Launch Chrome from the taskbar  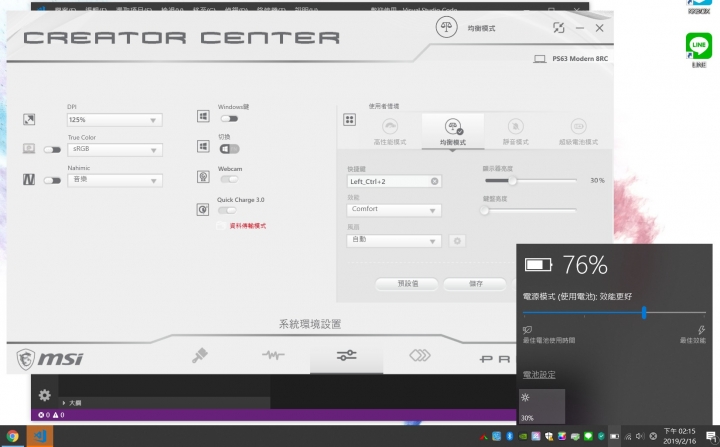click(12, 436)
